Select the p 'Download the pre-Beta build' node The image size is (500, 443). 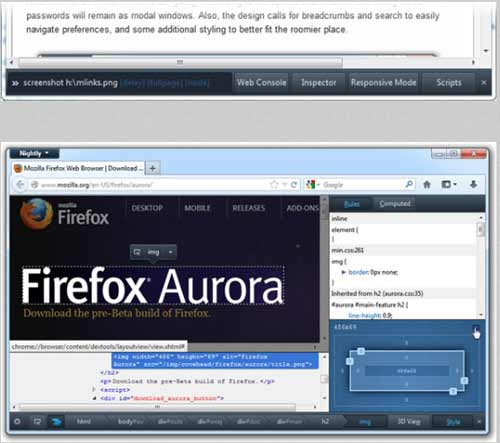pyautogui.click(x=187, y=381)
